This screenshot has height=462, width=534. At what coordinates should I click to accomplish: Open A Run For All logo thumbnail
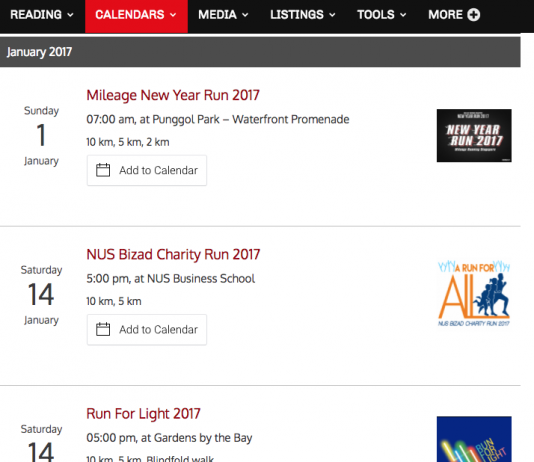coord(474,293)
